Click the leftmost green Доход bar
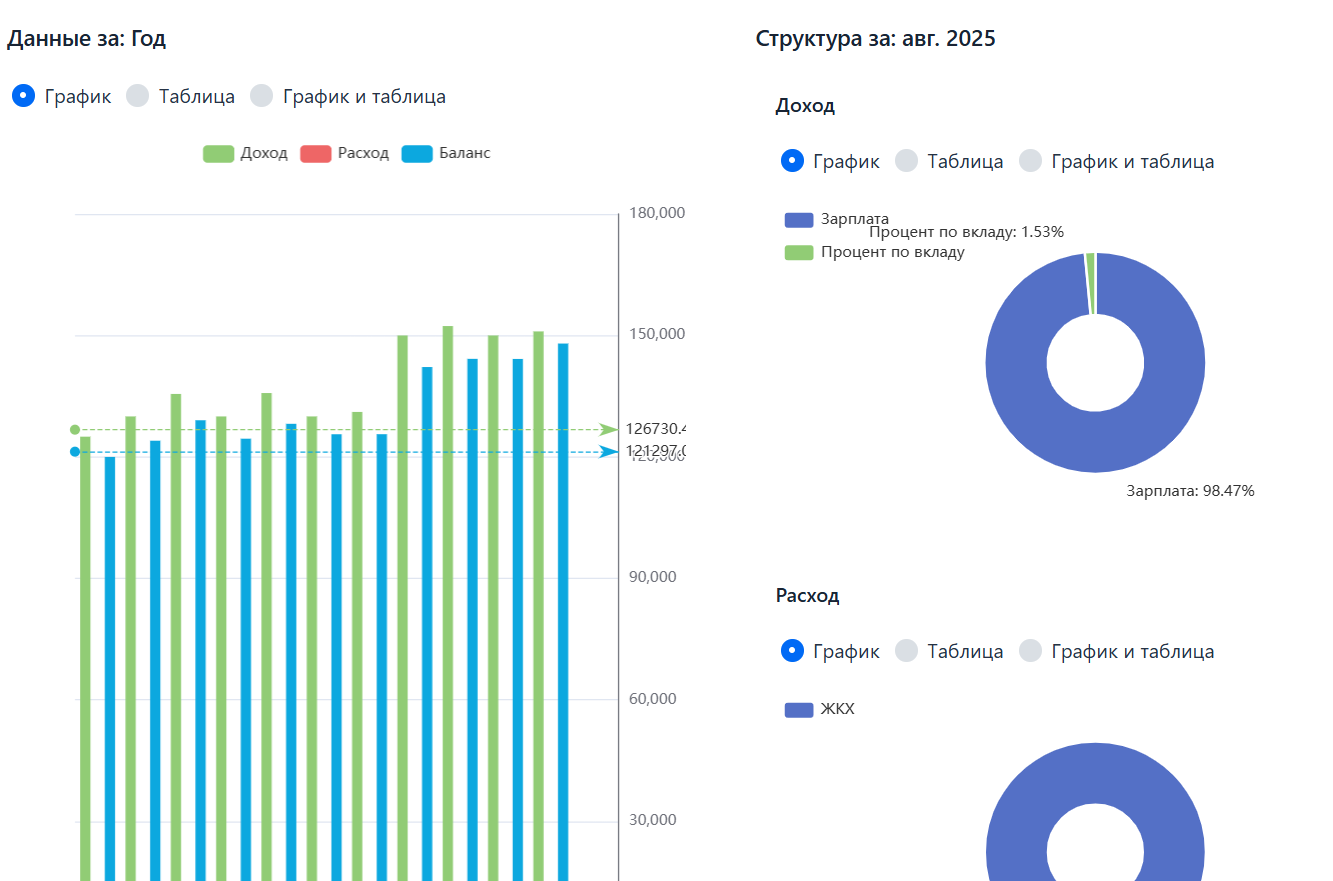The image size is (1333, 881). tap(85, 658)
